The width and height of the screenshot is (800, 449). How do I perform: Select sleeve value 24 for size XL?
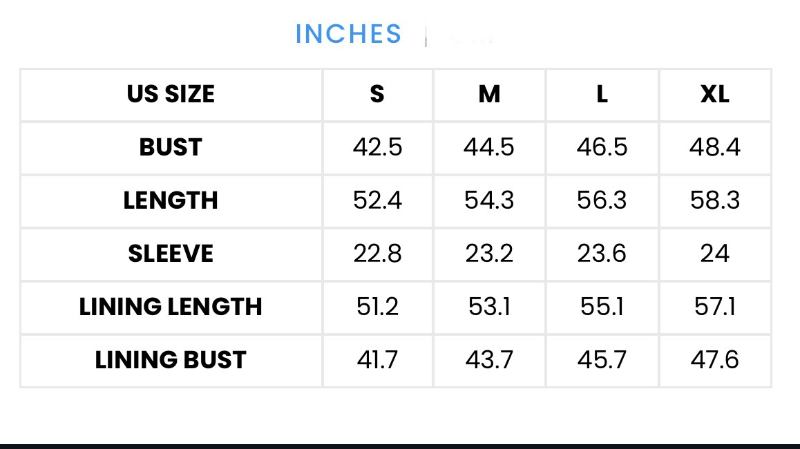pyautogui.click(x=715, y=254)
